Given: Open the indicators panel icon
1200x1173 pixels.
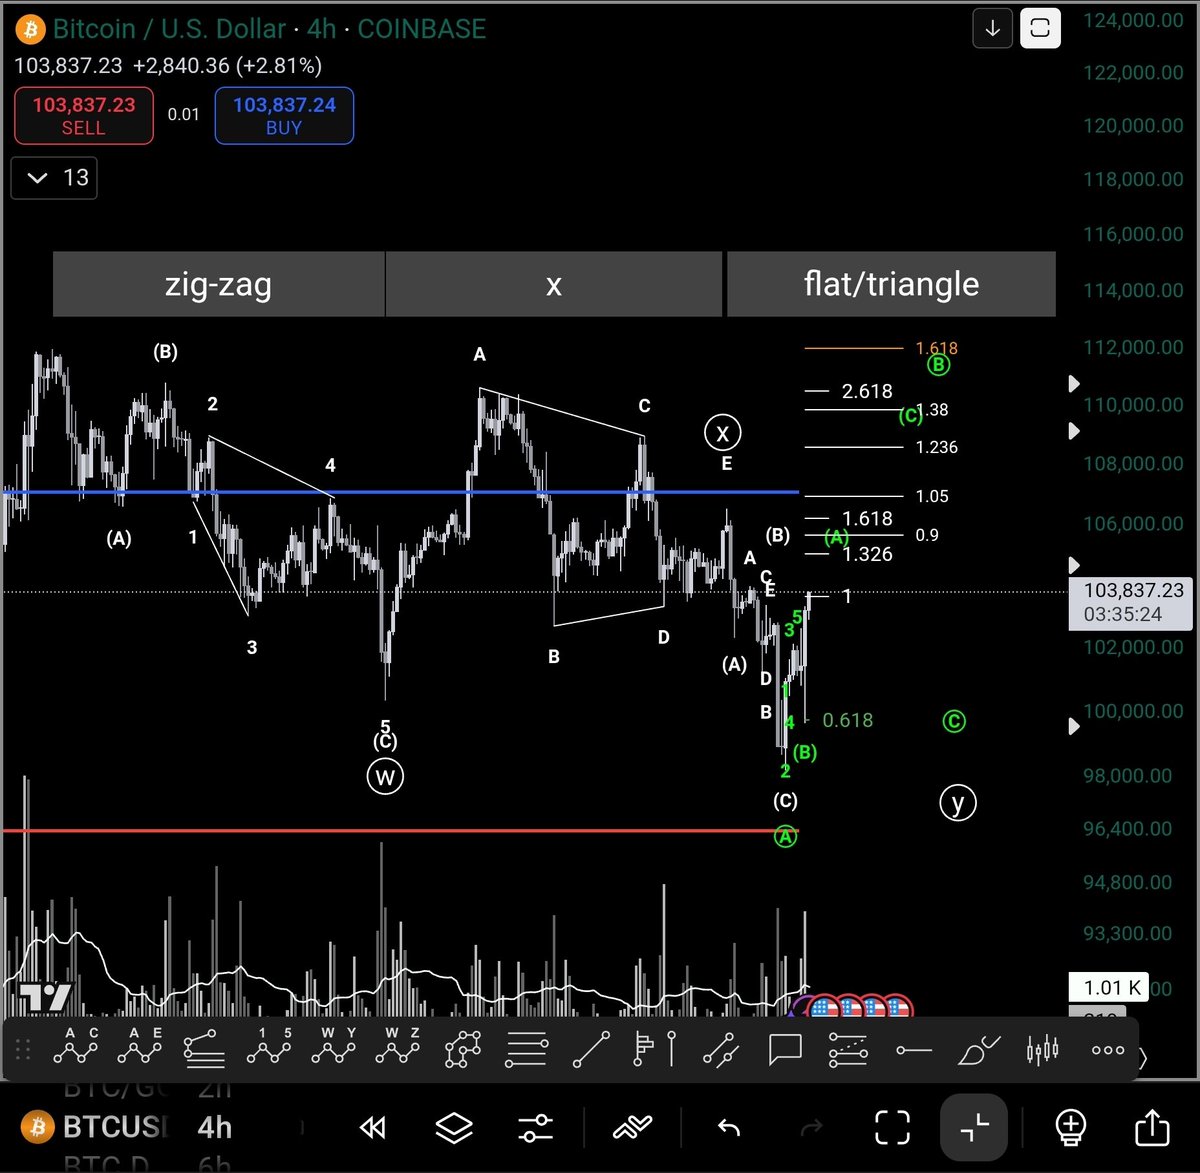Looking at the screenshot, I should (x=632, y=1128).
